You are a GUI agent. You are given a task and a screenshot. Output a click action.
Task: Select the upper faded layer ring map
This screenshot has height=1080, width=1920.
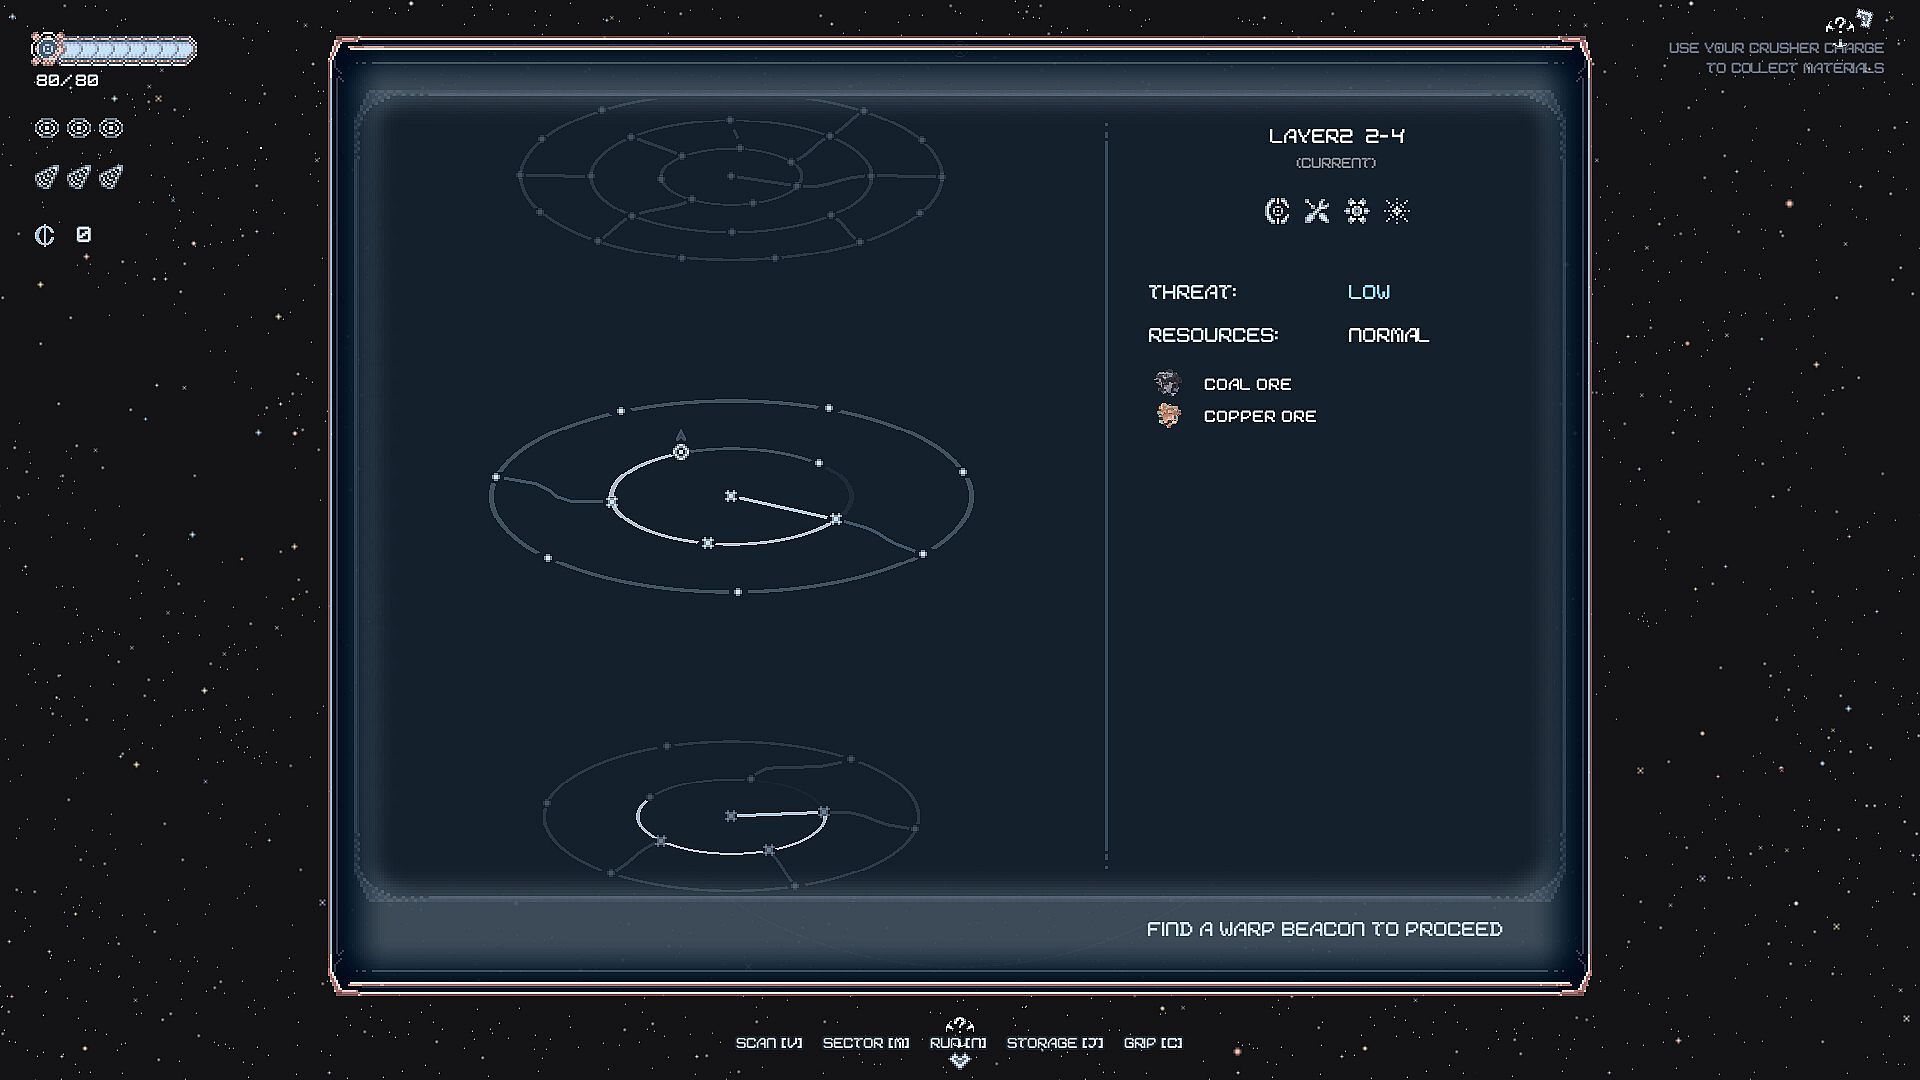[x=731, y=178]
